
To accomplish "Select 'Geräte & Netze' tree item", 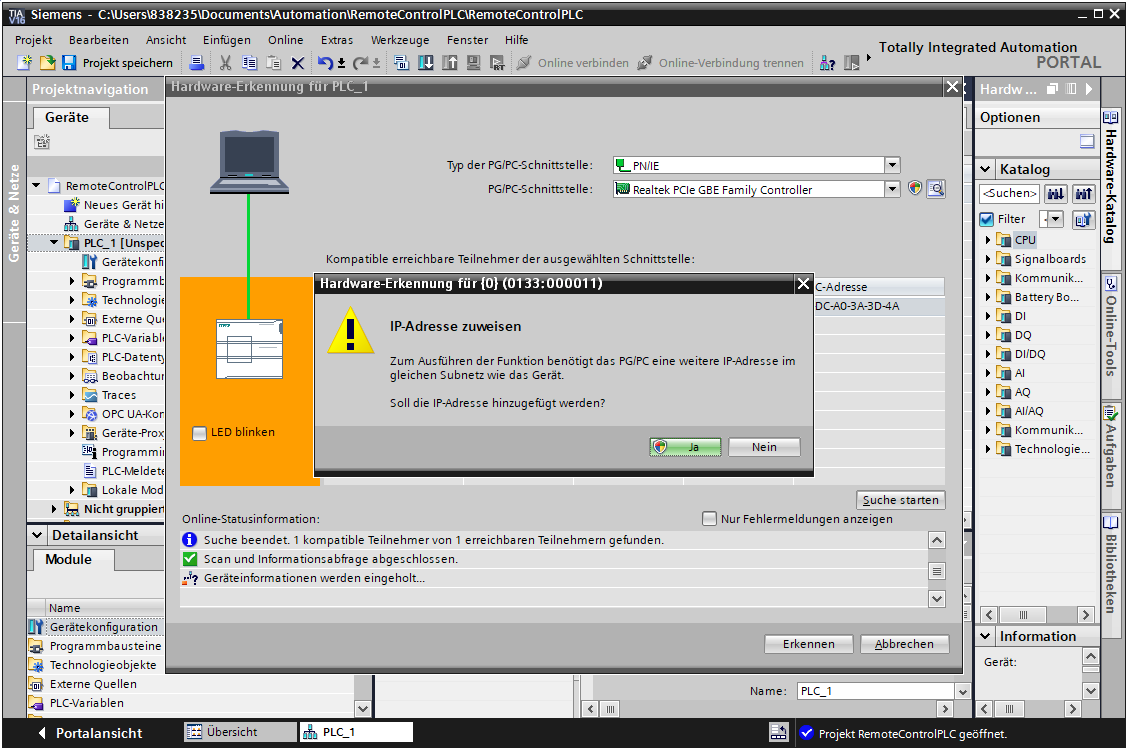I will click(114, 224).
